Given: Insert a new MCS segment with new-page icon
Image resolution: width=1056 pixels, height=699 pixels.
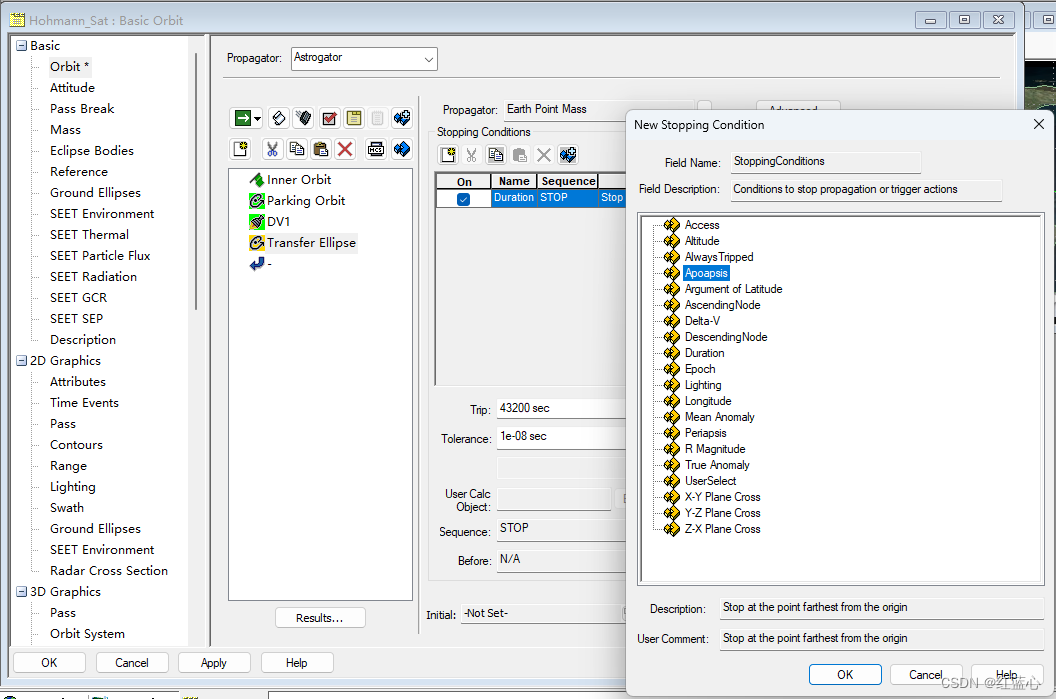Looking at the screenshot, I should [x=240, y=149].
